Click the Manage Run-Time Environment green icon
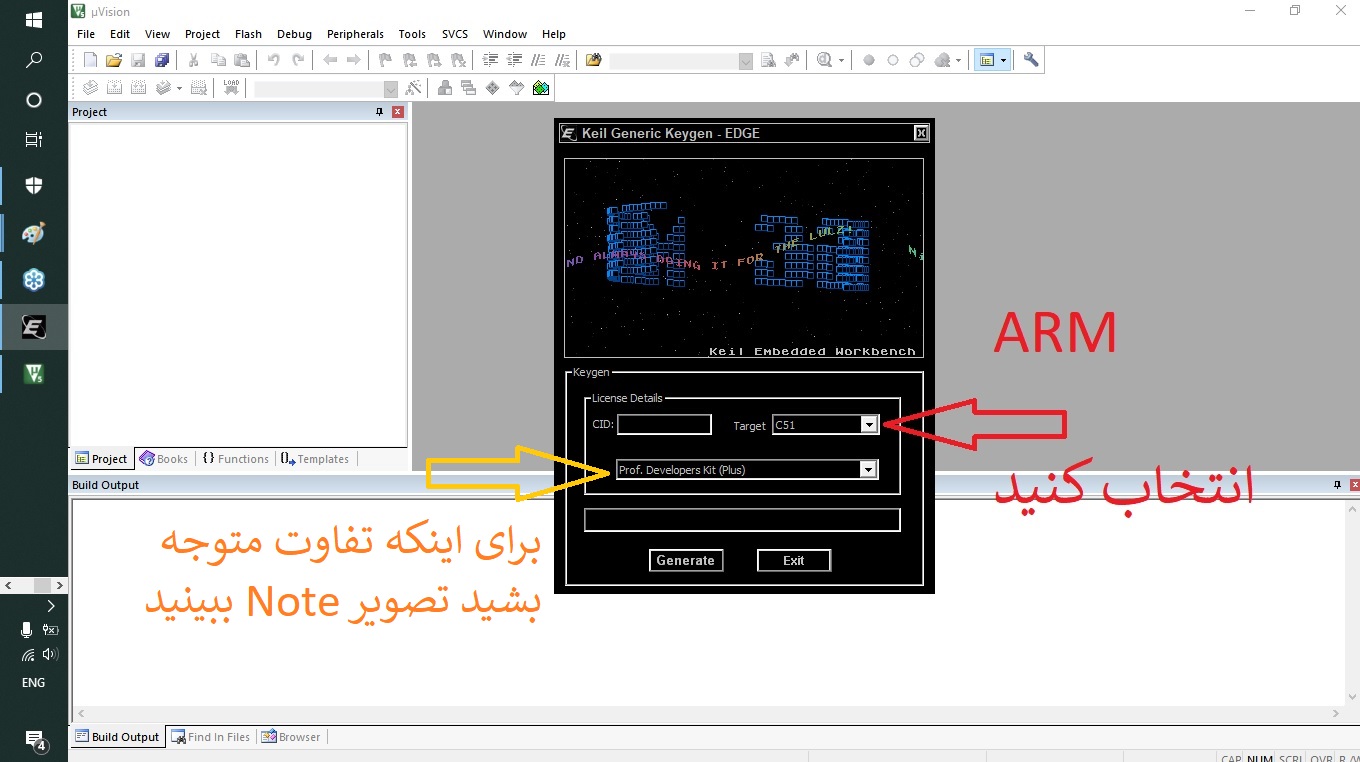Viewport: 1360px width, 762px height. tap(541, 88)
